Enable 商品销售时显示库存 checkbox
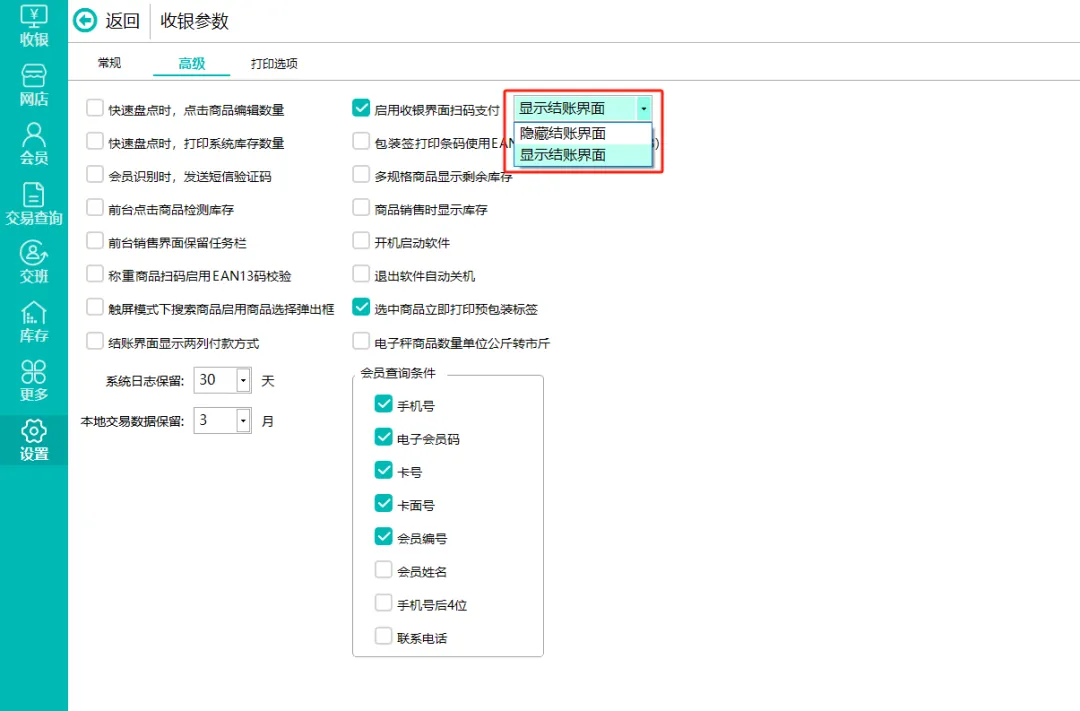Viewport: 1080px width, 711px height. point(361,207)
